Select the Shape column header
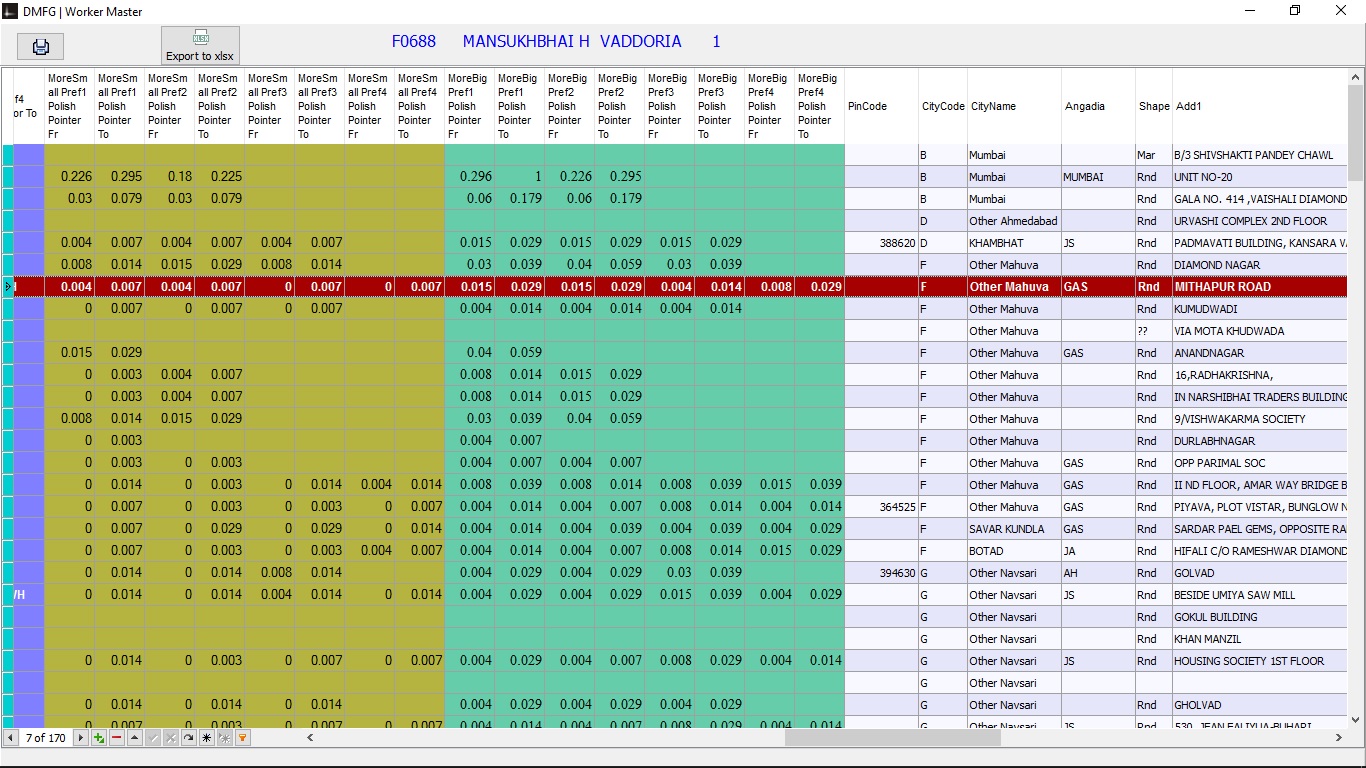 [x=1154, y=106]
